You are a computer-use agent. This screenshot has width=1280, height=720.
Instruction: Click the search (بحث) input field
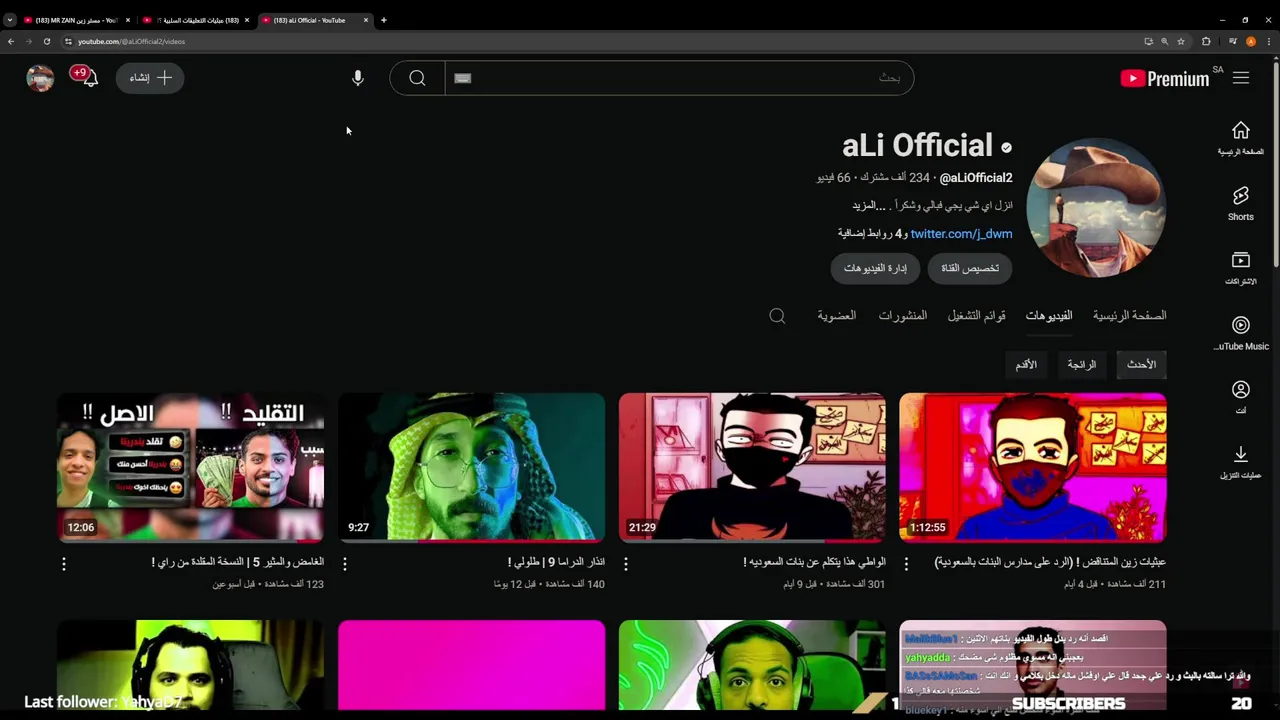pos(680,78)
